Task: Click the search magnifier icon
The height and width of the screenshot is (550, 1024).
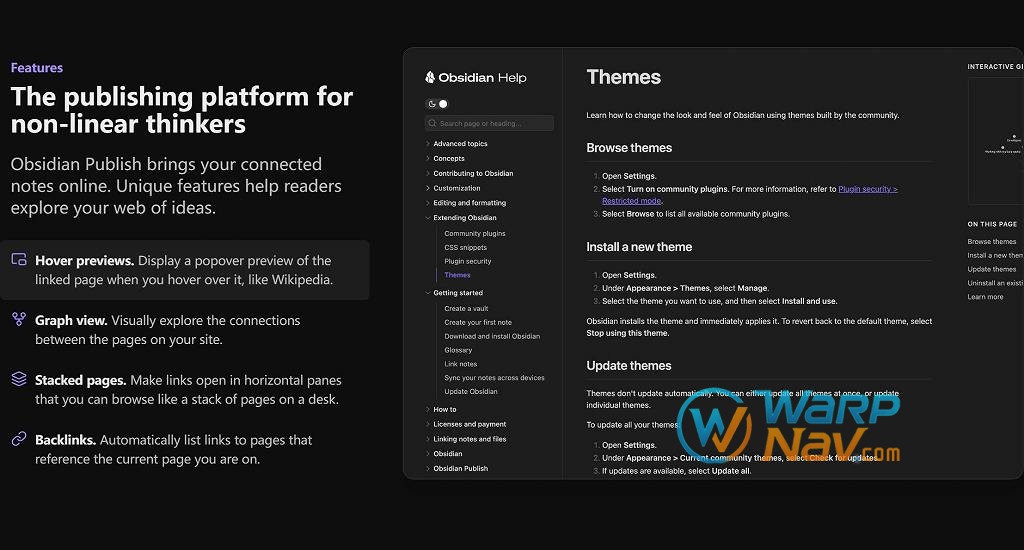Action: (432, 124)
